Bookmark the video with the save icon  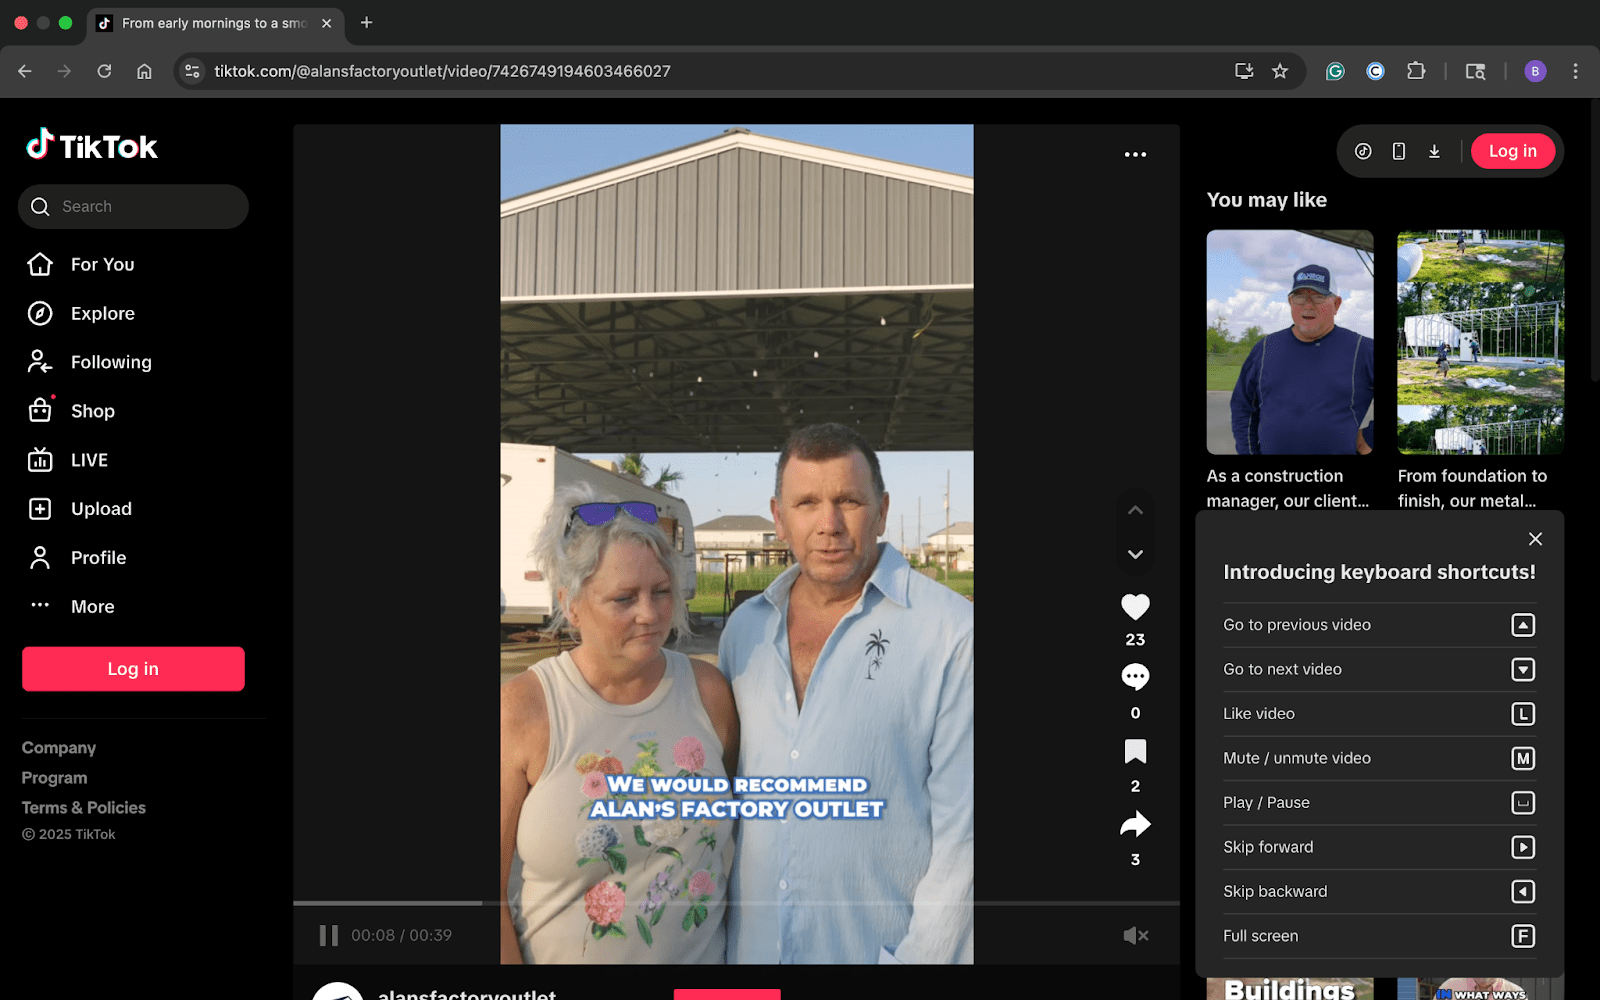click(x=1135, y=752)
